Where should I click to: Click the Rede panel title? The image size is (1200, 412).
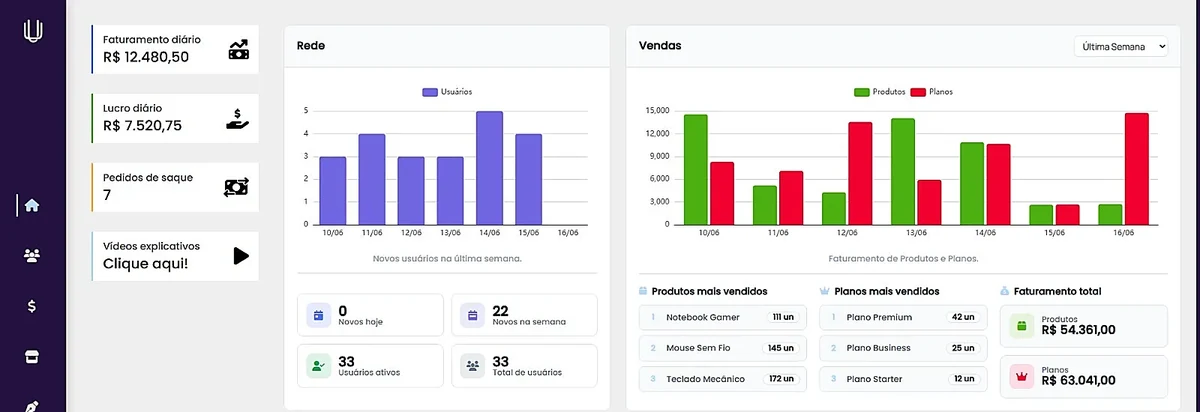(311, 45)
